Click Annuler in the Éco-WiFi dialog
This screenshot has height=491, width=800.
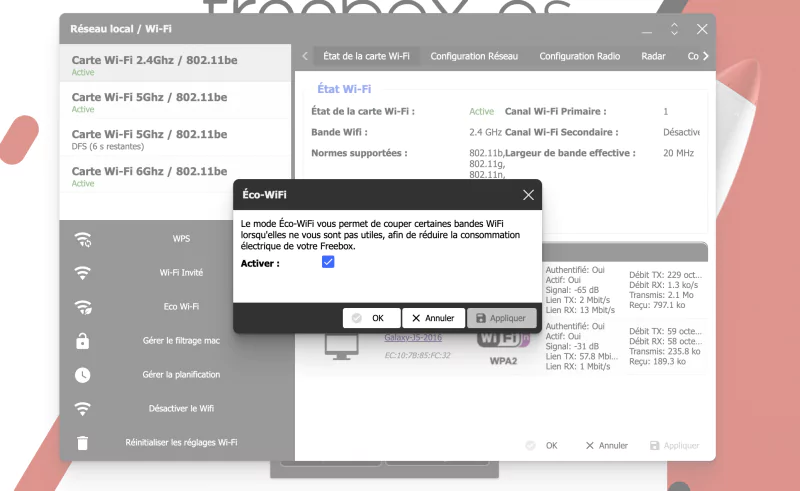tap(433, 318)
